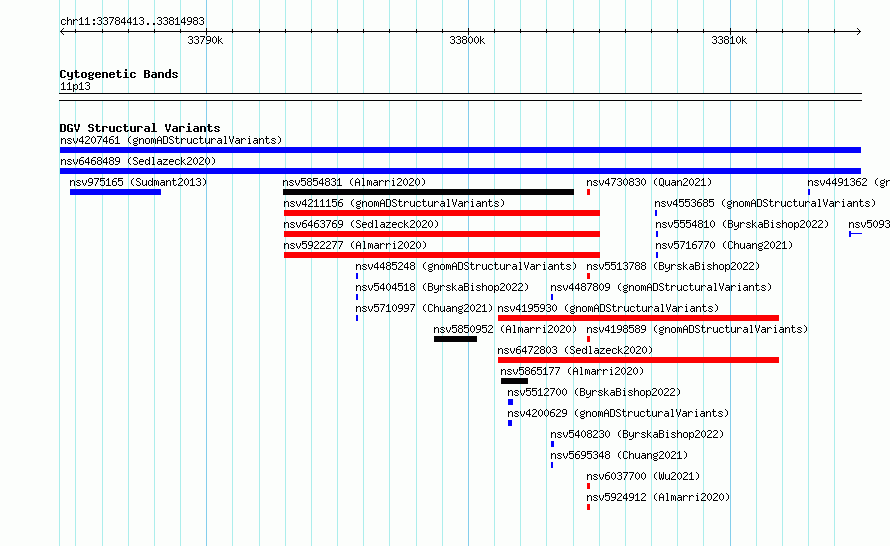890x546 pixels.
Task: Open the nsv4200629 gnomADStructuralVariants label
Action: [x=618, y=413]
